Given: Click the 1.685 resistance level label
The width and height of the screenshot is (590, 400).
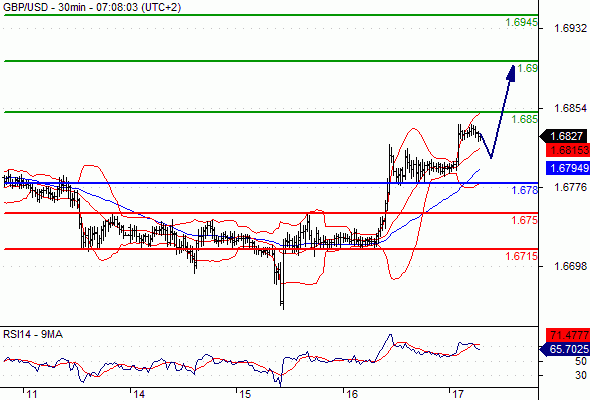Looking at the screenshot, I should pos(525,119).
